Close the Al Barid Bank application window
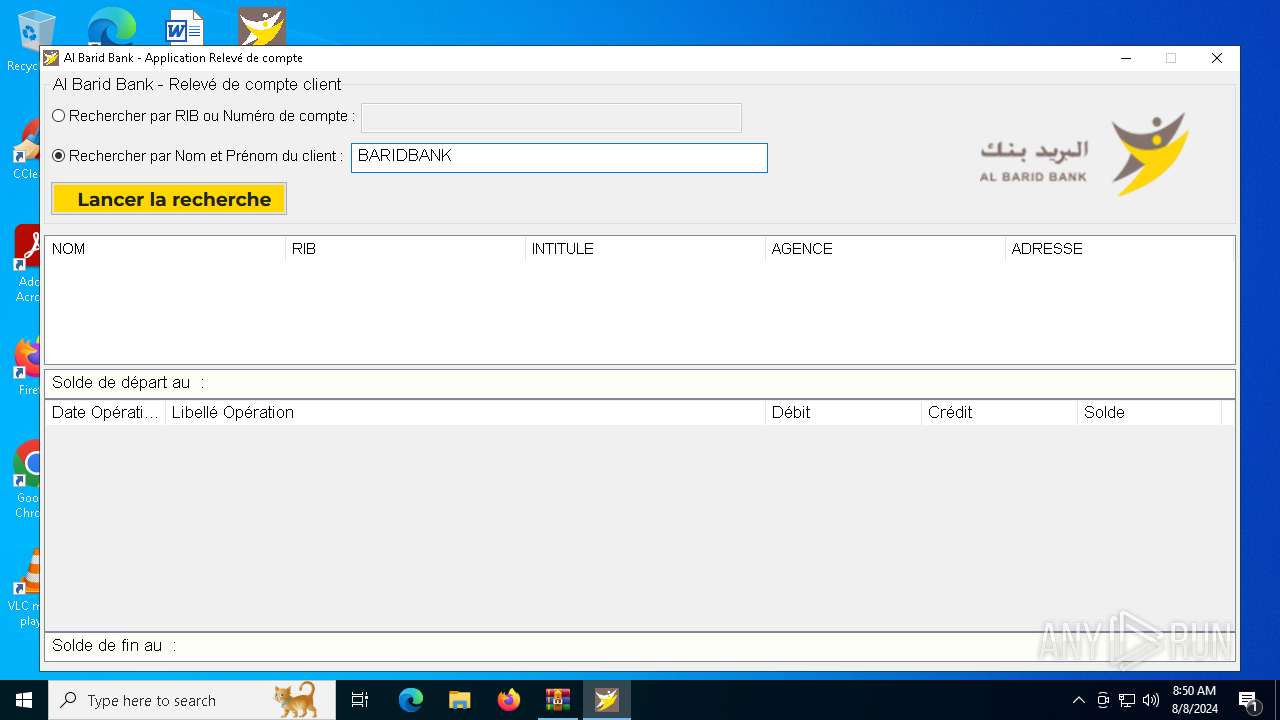 (x=1217, y=58)
